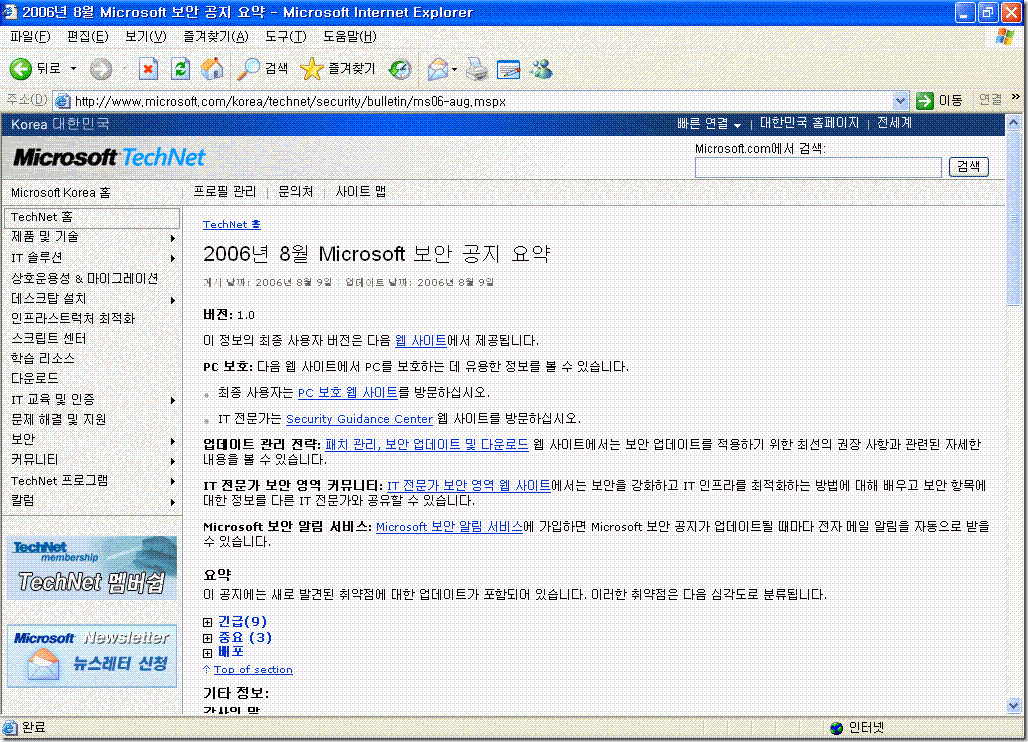Viewport: 1028px width, 742px height.
Task: Open the Search (검색) magnifier toolbar button
Action: point(262,68)
